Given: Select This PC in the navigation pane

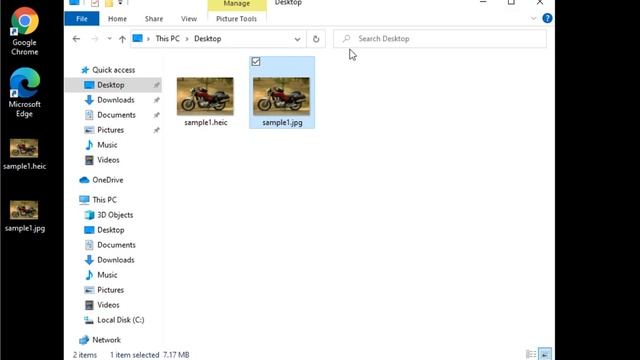Looking at the screenshot, I should coord(104,200).
